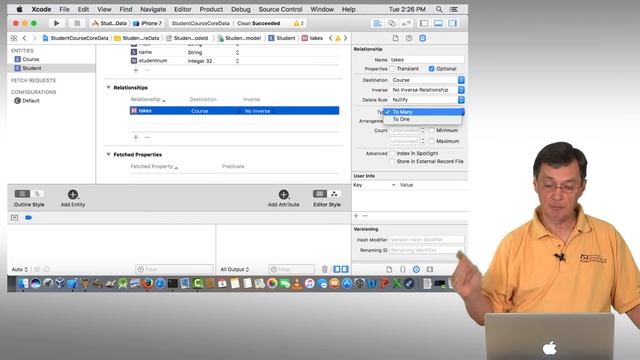
Task: Toggle the utilities pane
Action: 453,23
